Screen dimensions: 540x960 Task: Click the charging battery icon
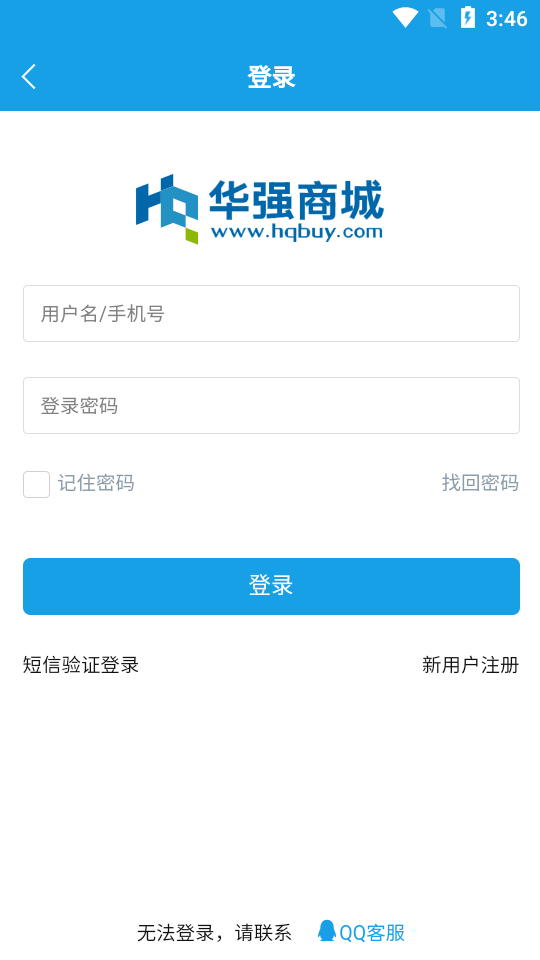[x=468, y=17]
